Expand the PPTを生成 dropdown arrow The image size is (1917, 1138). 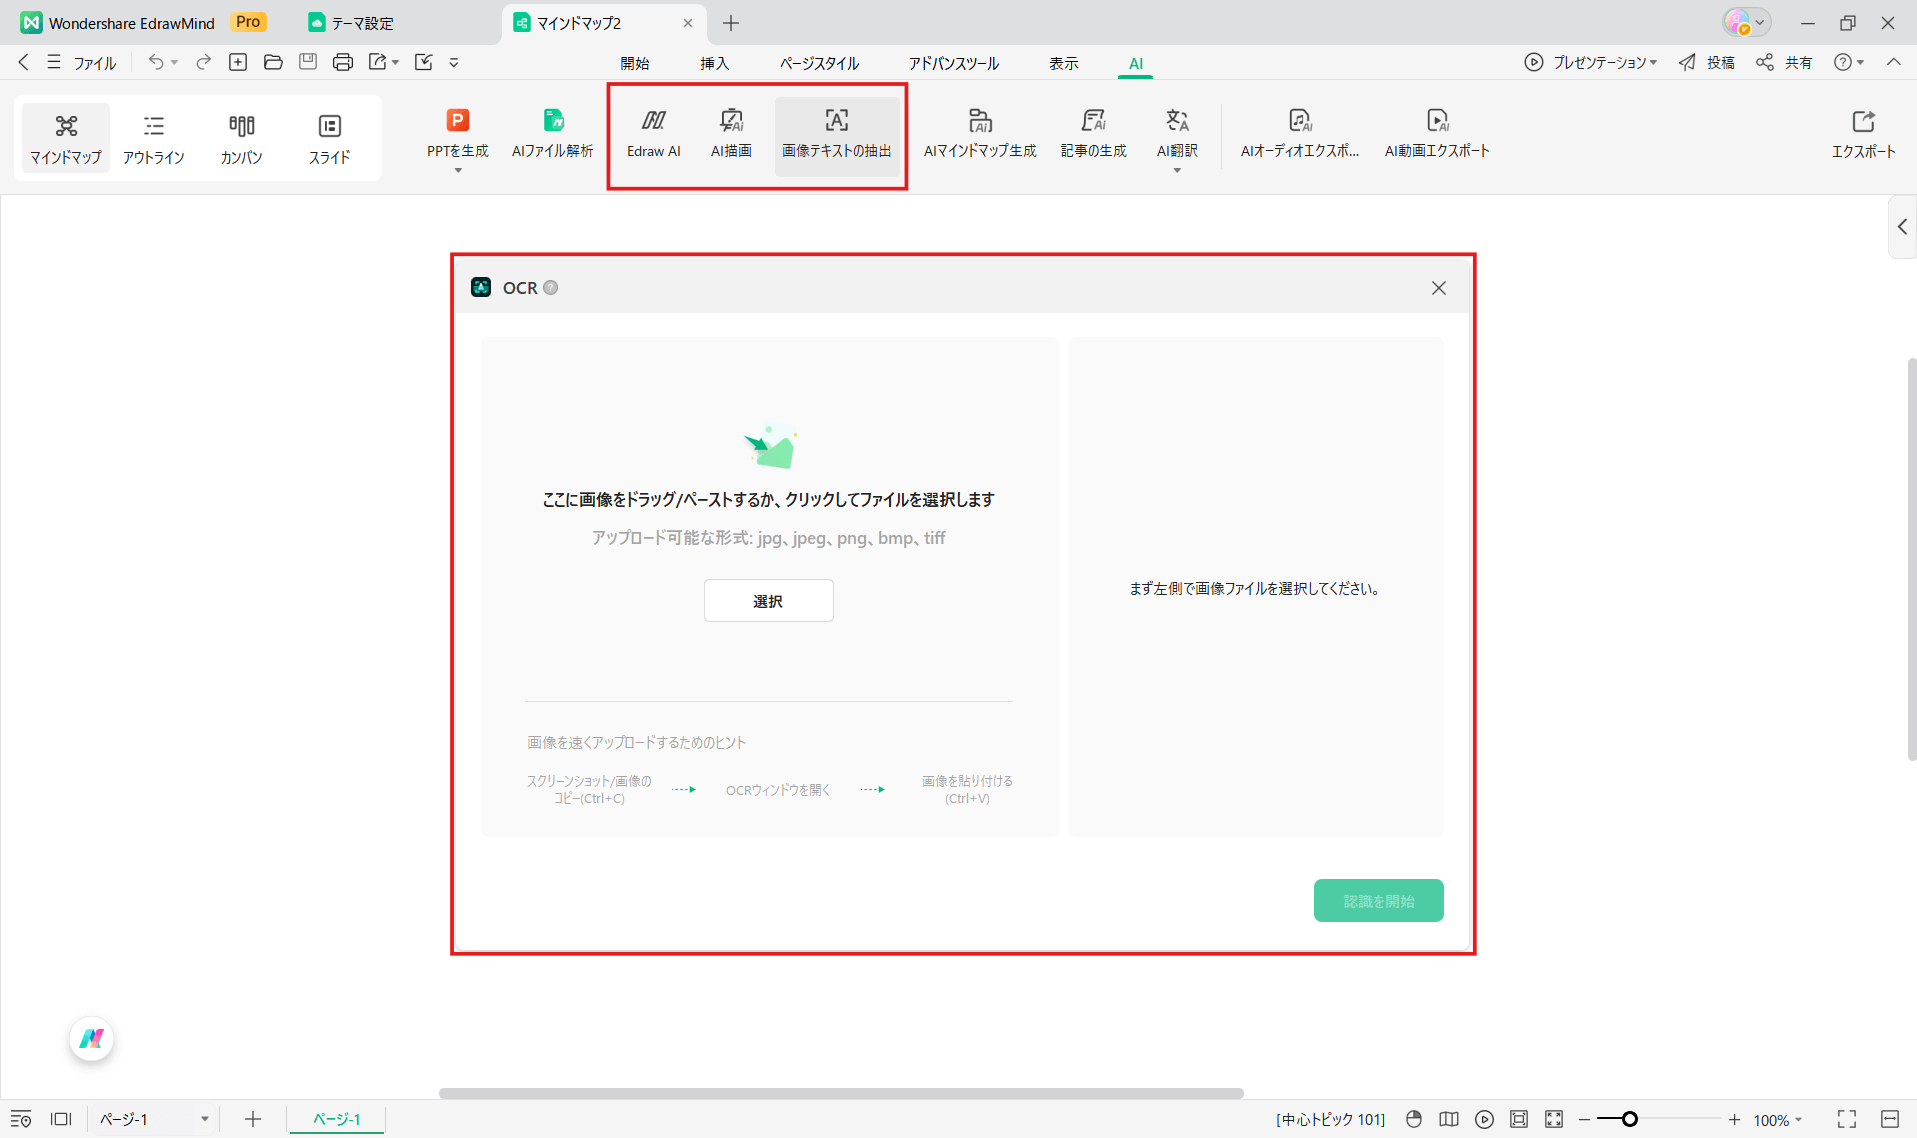tap(457, 170)
